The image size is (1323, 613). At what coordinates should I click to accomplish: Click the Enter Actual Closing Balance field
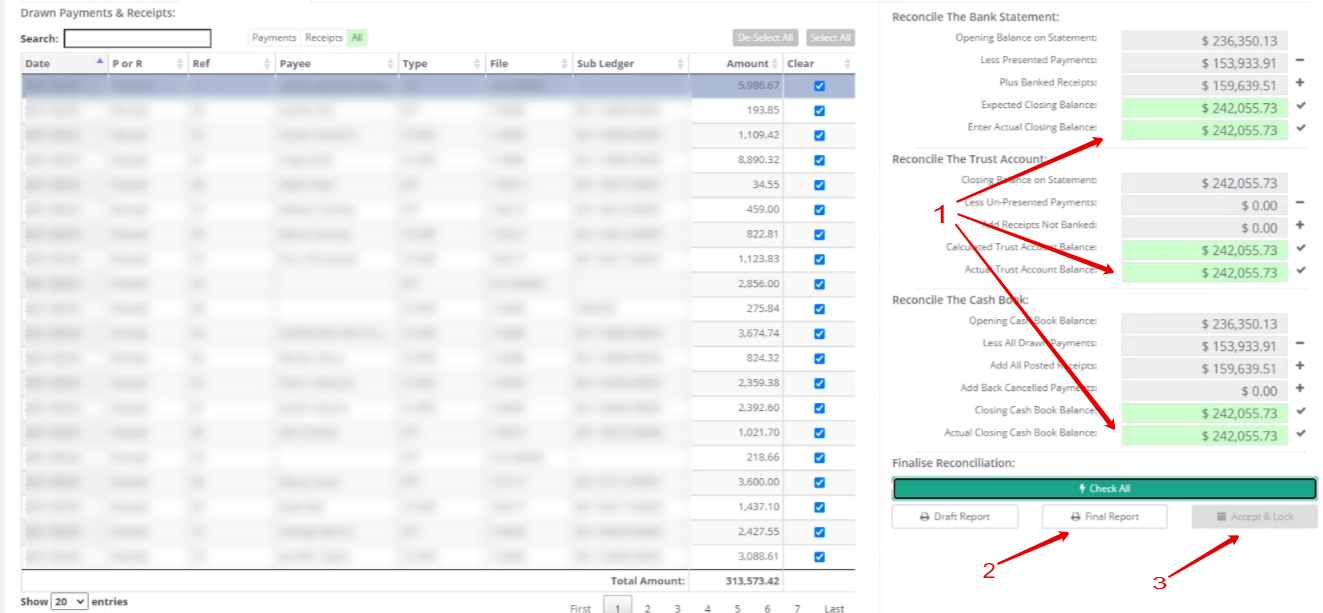click(x=1204, y=130)
